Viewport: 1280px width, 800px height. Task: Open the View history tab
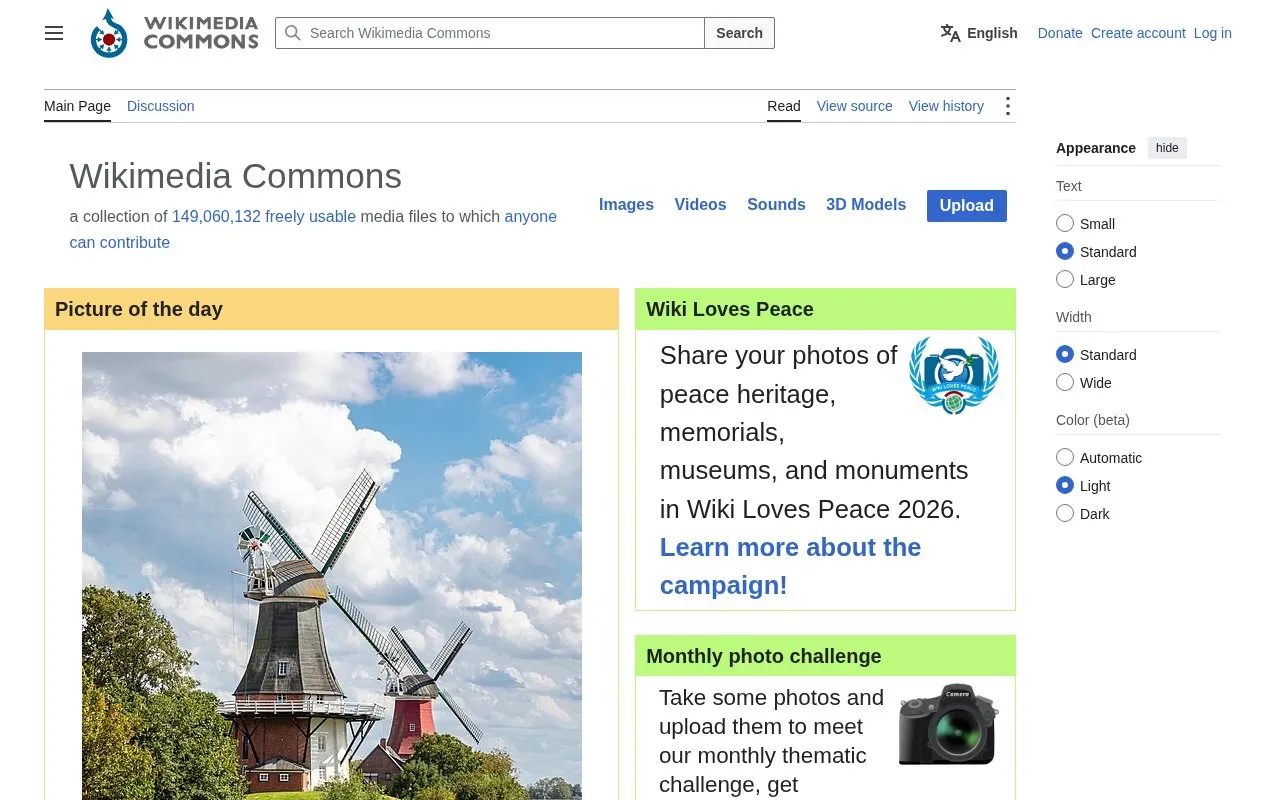(x=946, y=106)
